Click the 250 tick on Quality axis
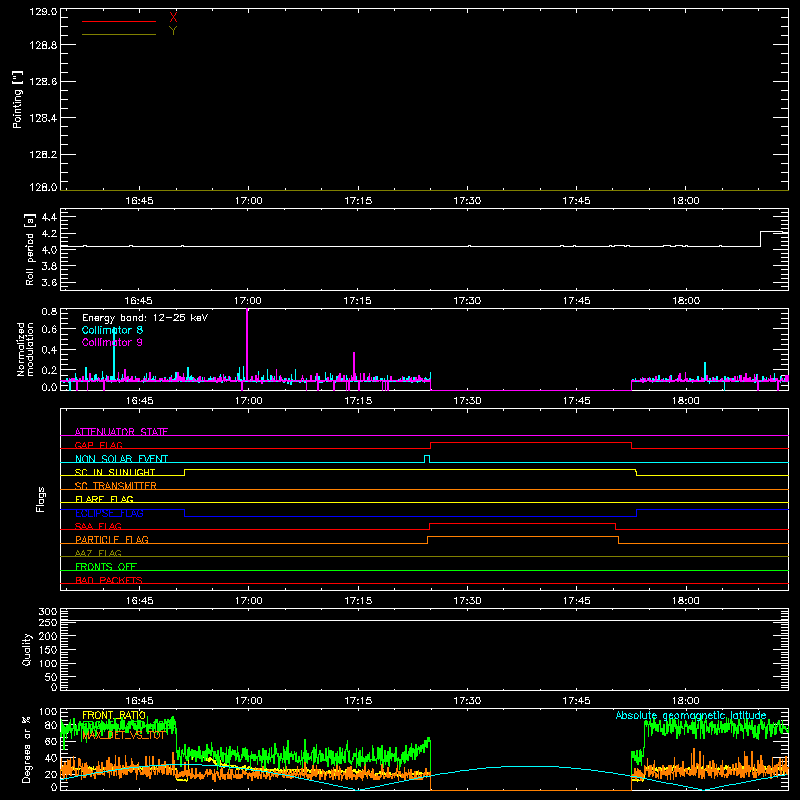 click(x=47, y=622)
